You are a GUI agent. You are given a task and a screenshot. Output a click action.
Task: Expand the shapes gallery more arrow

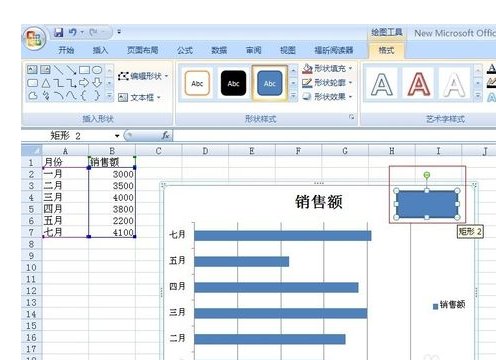[109, 96]
